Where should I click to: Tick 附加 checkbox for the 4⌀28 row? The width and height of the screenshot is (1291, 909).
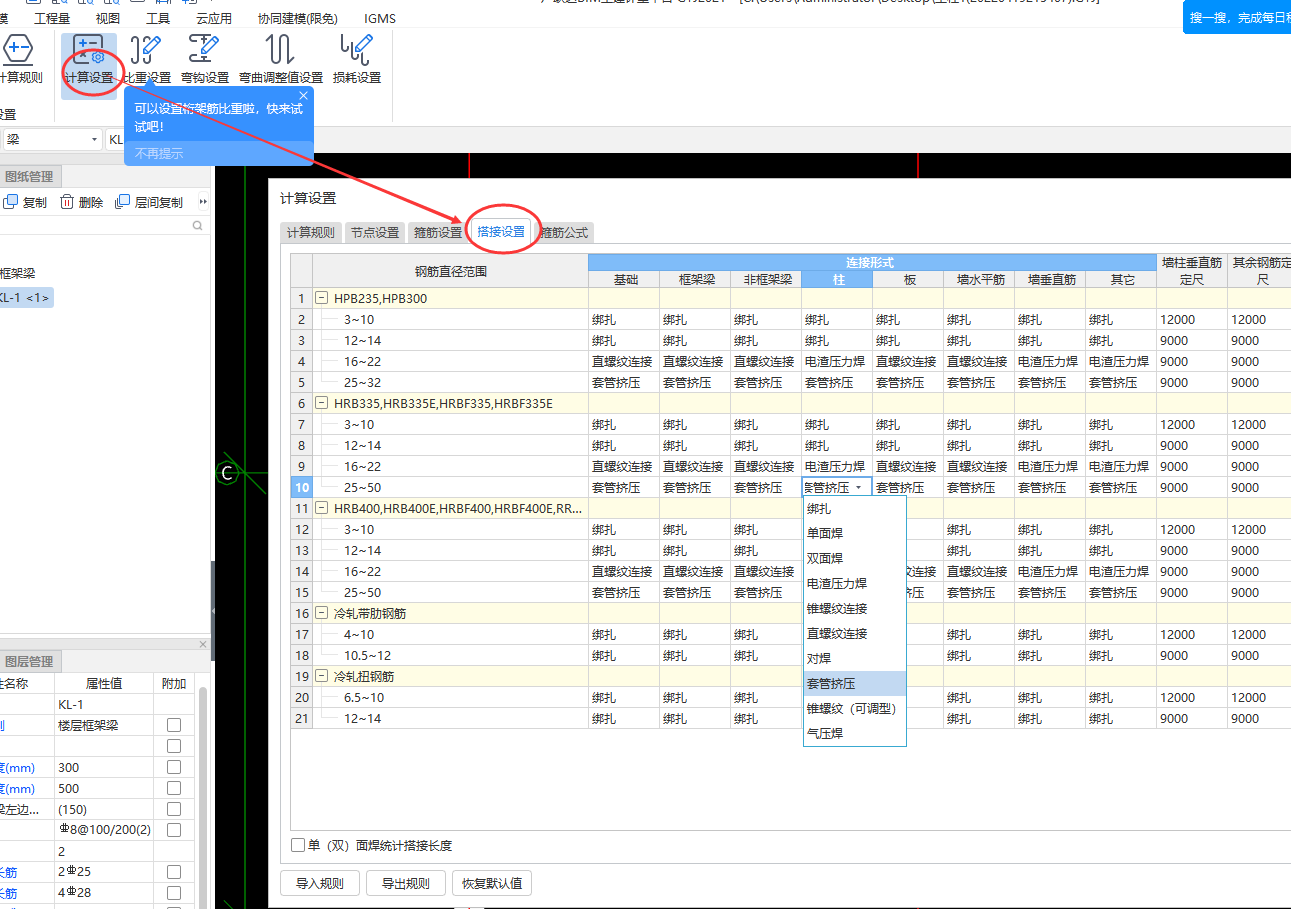coord(174,893)
